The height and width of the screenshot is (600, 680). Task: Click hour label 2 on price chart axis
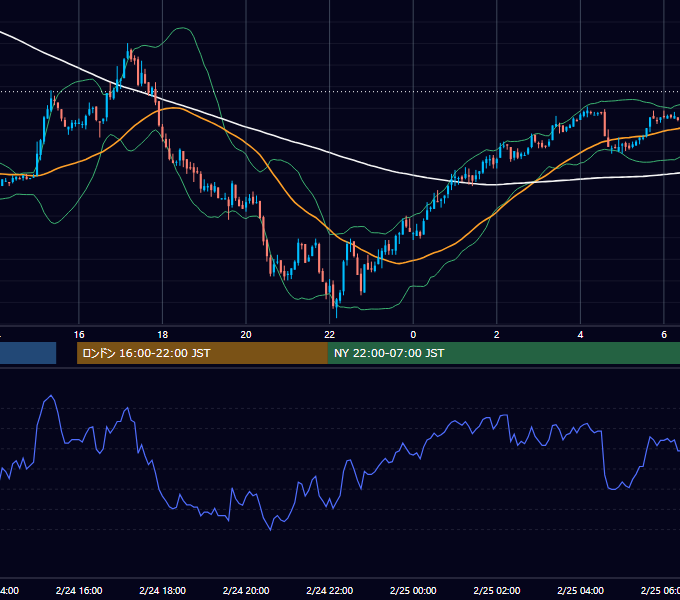pos(497,335)
